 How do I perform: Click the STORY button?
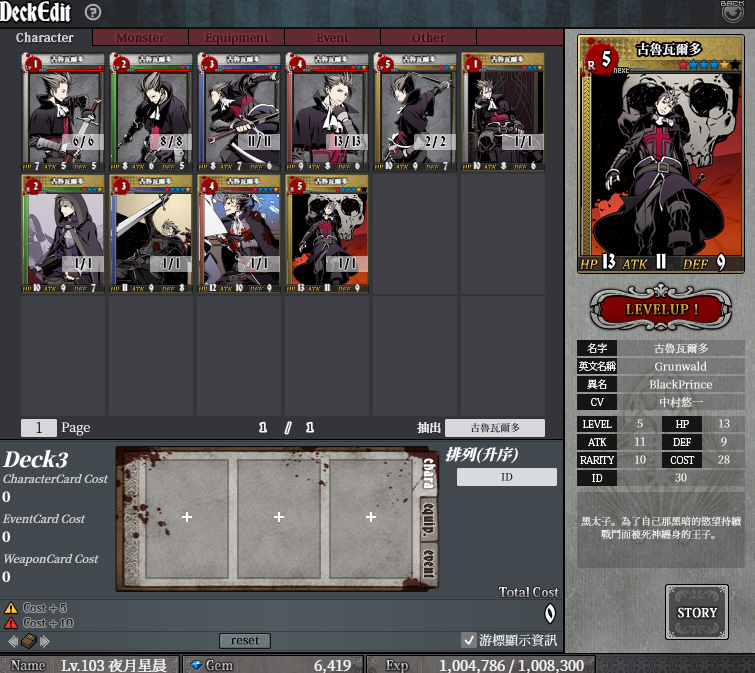697,612
